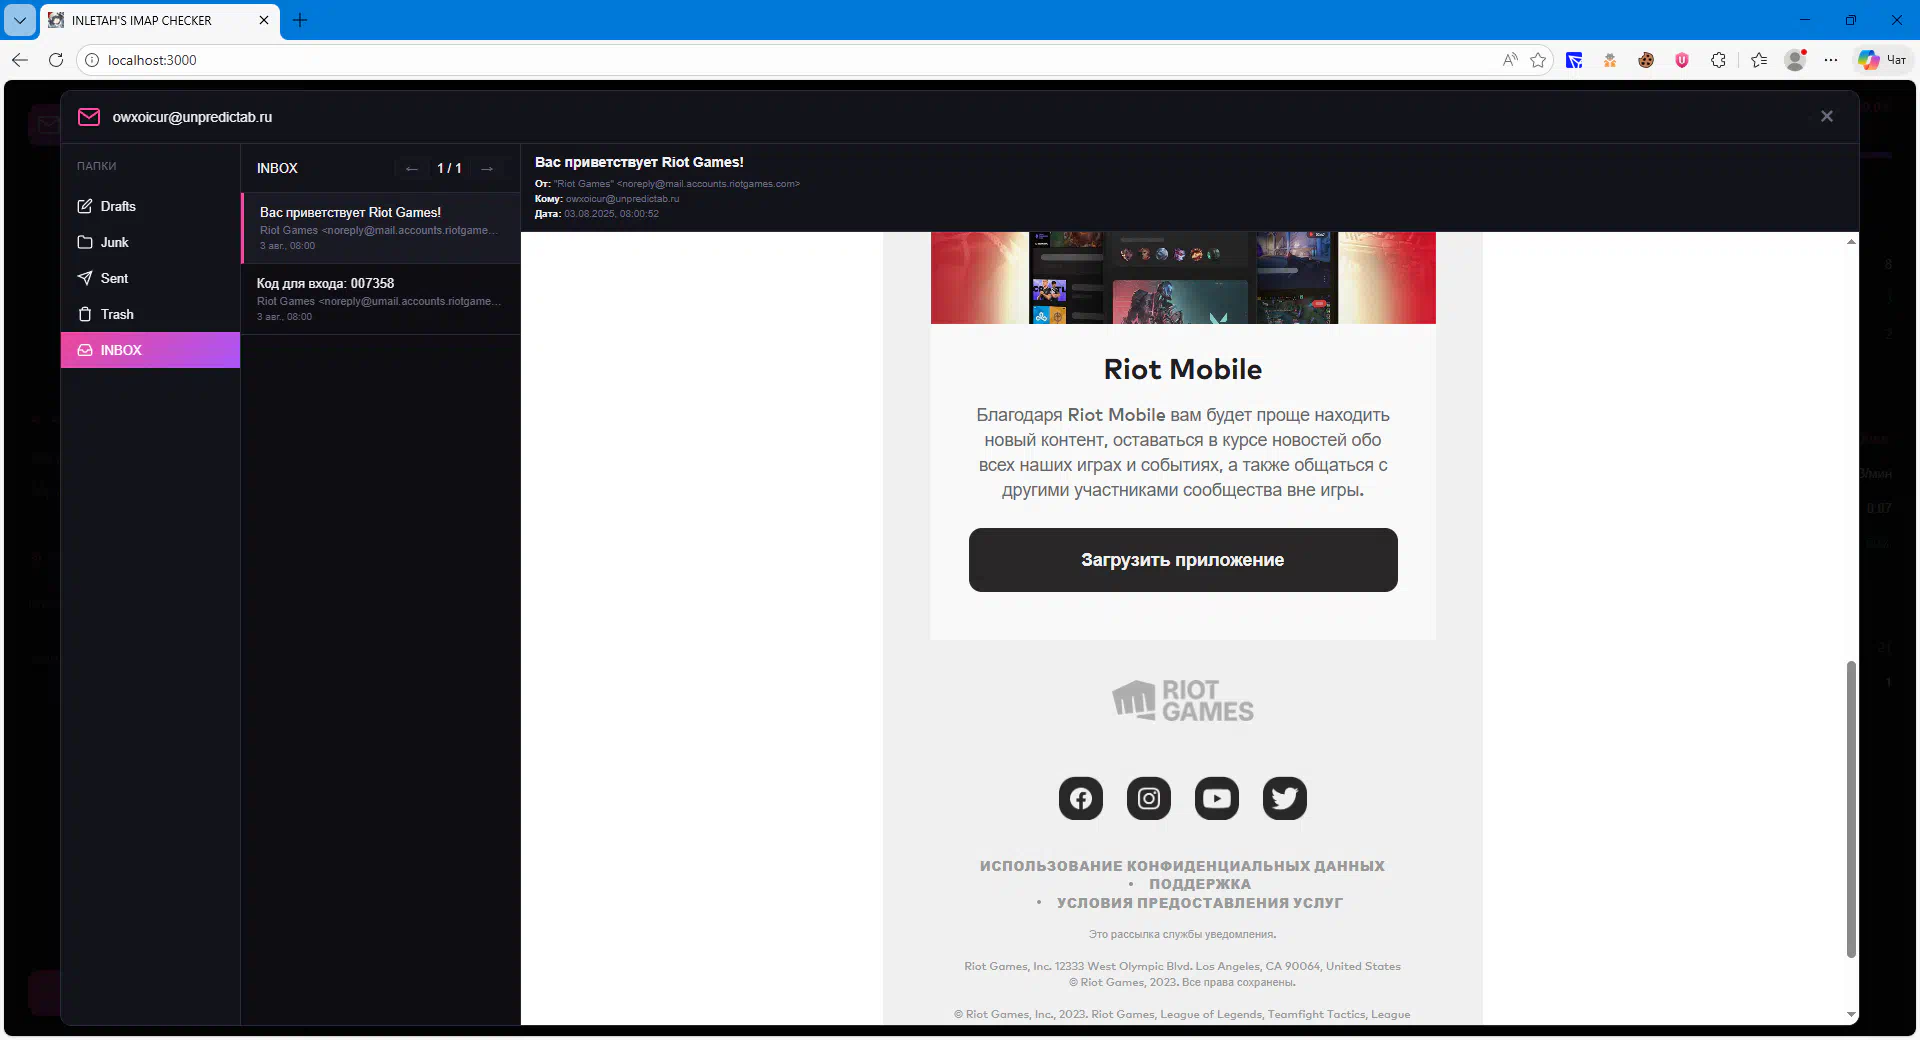Open the Trash folder
This screenshot has height=1040, width=1920.
pyautogui.click(x=117, y=314)
